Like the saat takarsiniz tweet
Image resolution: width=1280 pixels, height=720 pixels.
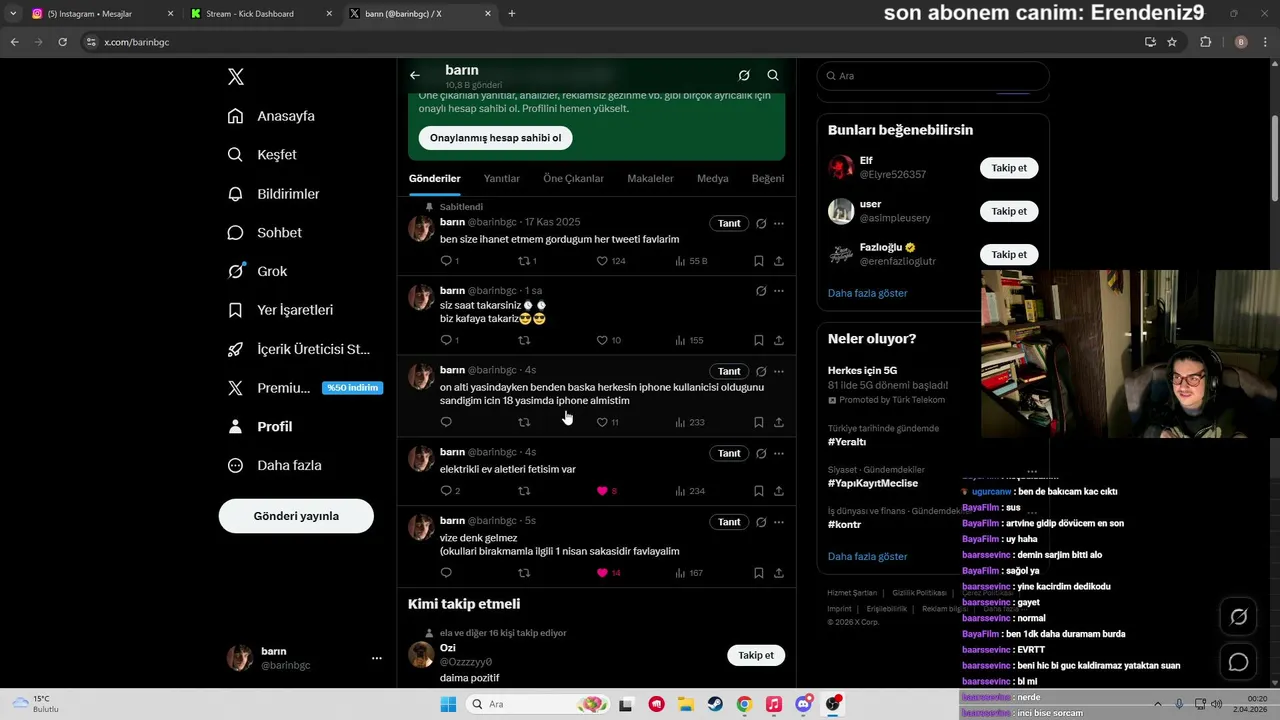click(x=609, y=340)
